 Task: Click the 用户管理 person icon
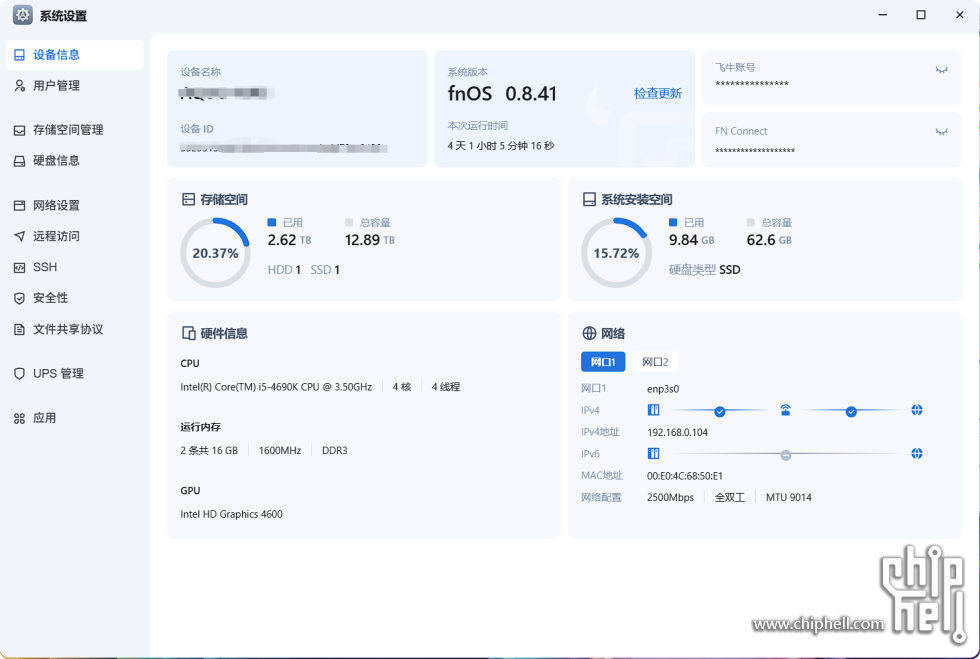click(19, 86)
